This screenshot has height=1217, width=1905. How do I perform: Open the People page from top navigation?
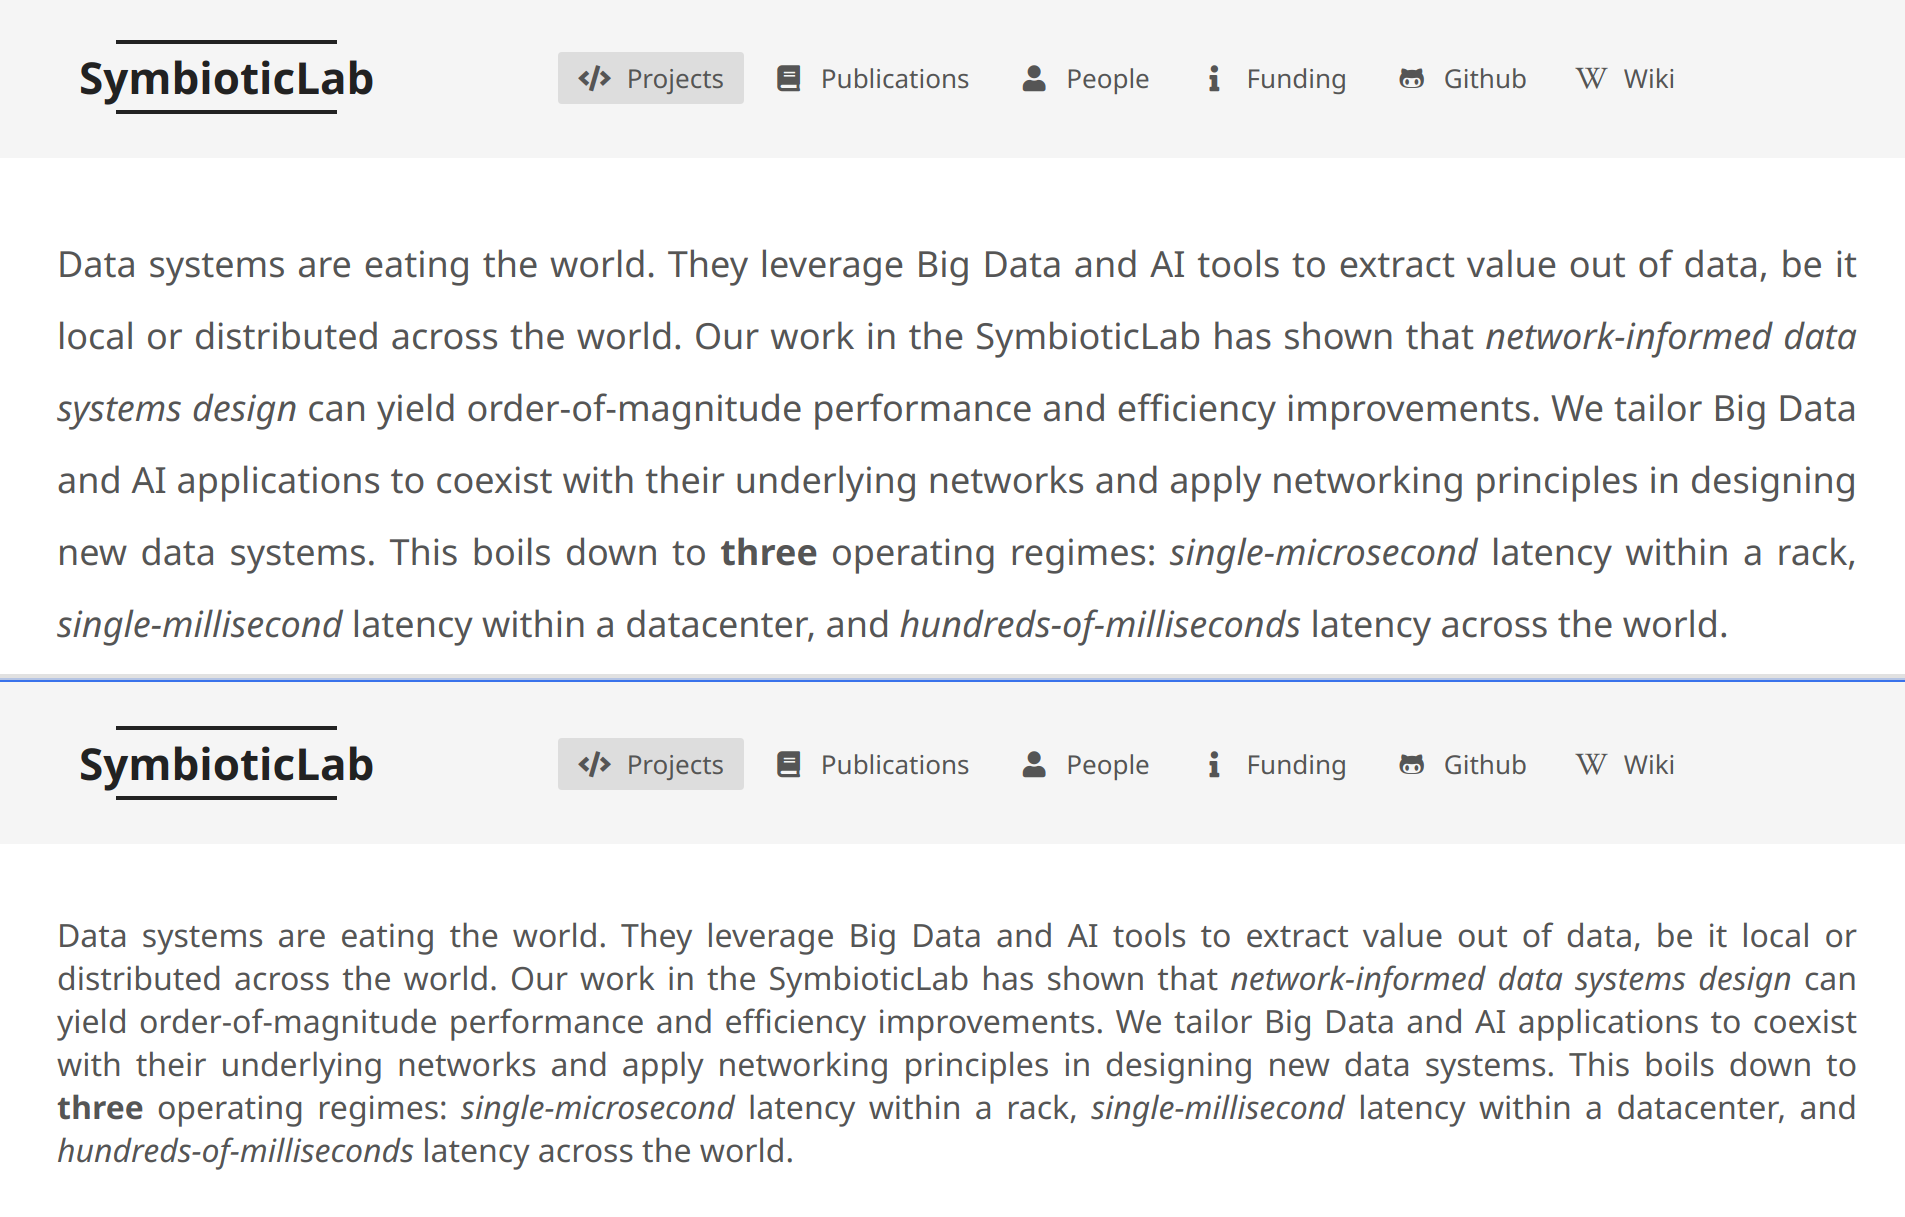pos(1107,78)
